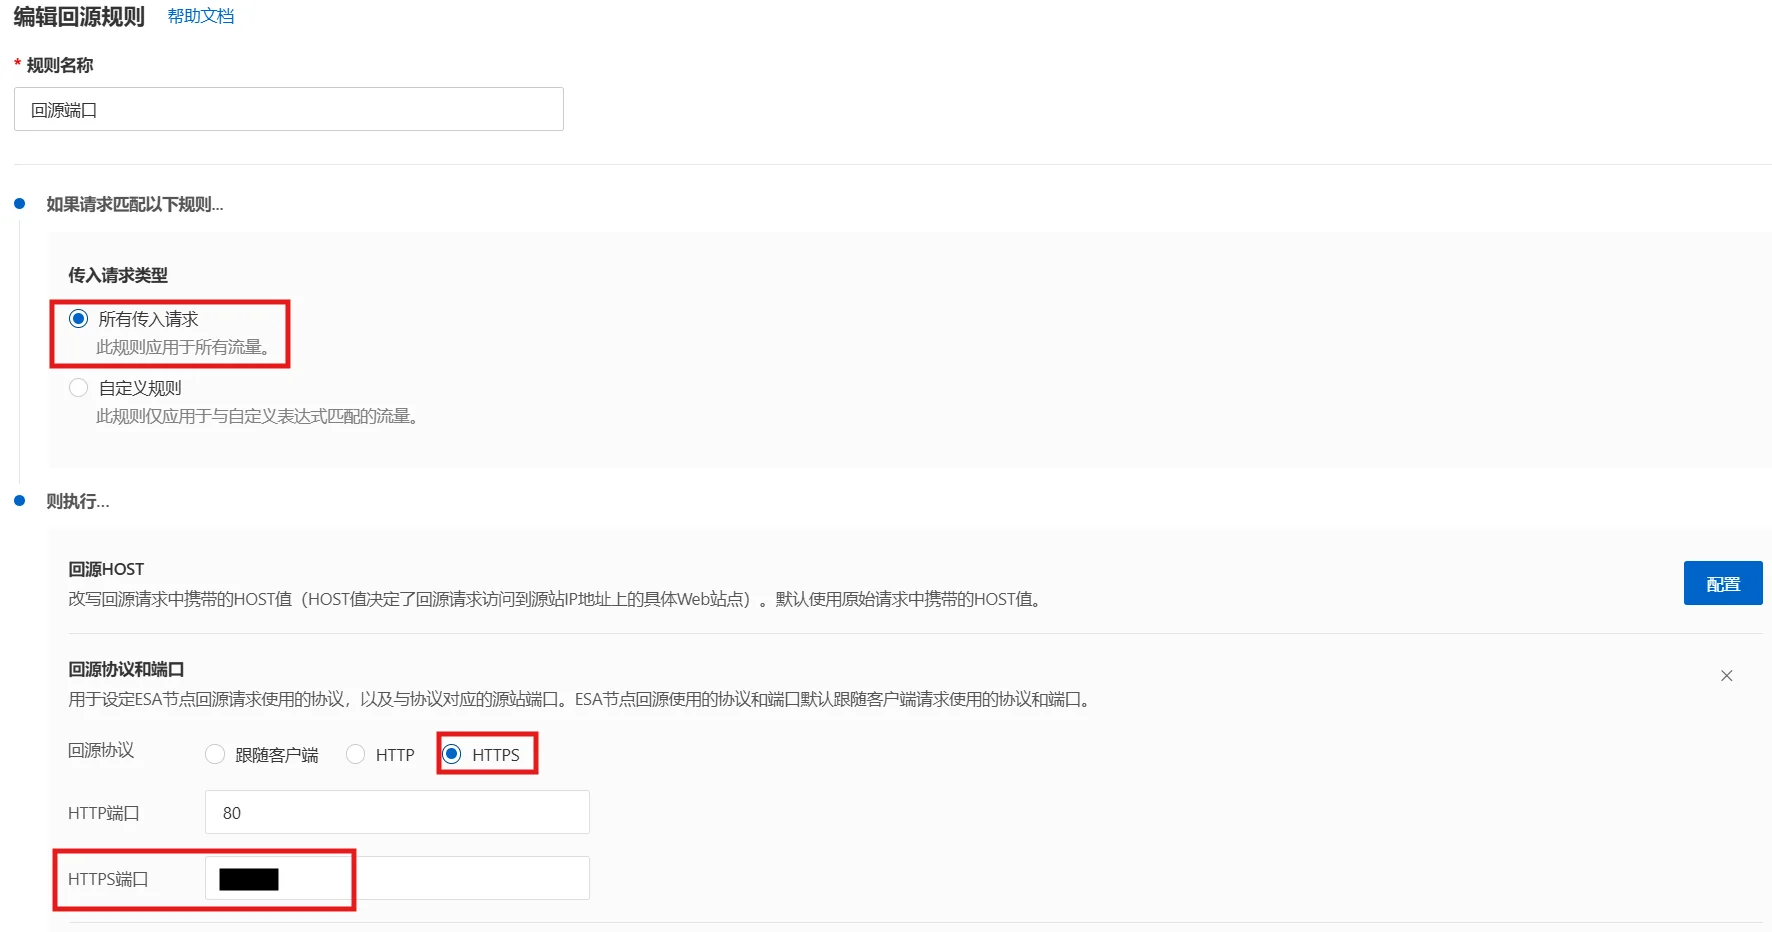Select the HTTPS origin protocol radio
The image size is (1772, 932).
(x=452, y=755)
